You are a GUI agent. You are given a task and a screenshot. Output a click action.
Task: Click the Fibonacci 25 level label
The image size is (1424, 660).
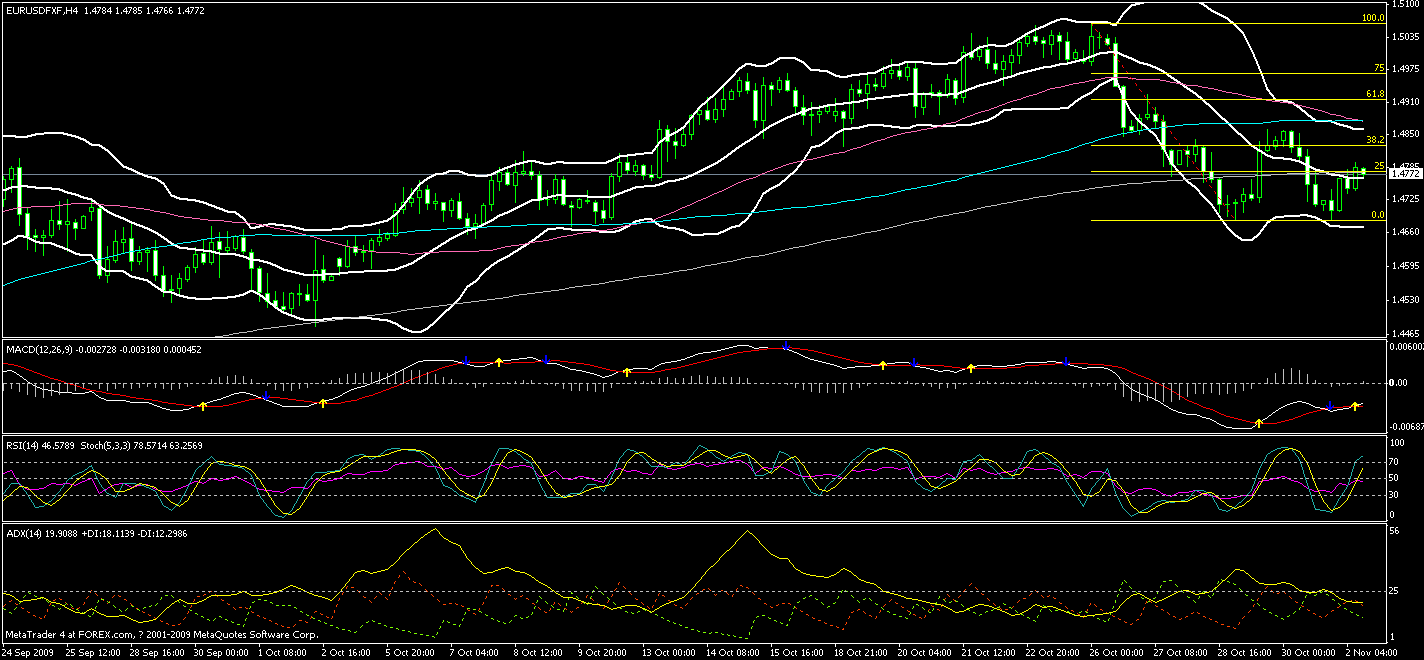(1379, 166)
